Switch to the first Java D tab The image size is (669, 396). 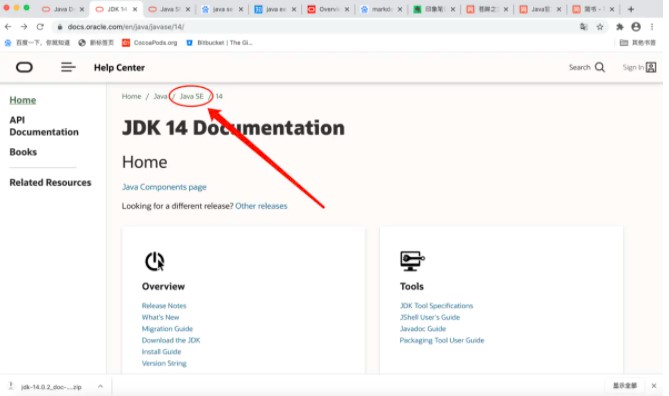(x=63, y=9)
